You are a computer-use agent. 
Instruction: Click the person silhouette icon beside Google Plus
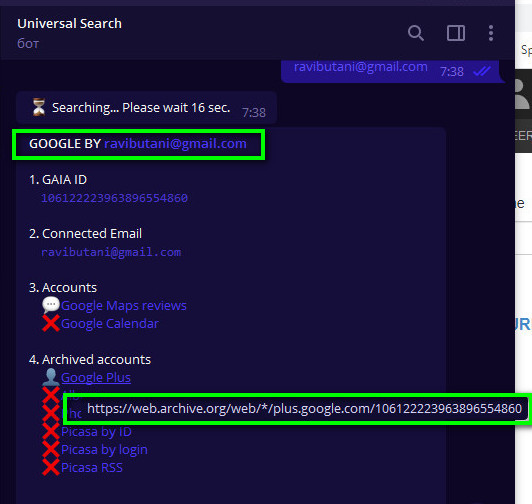click(51, 377)
